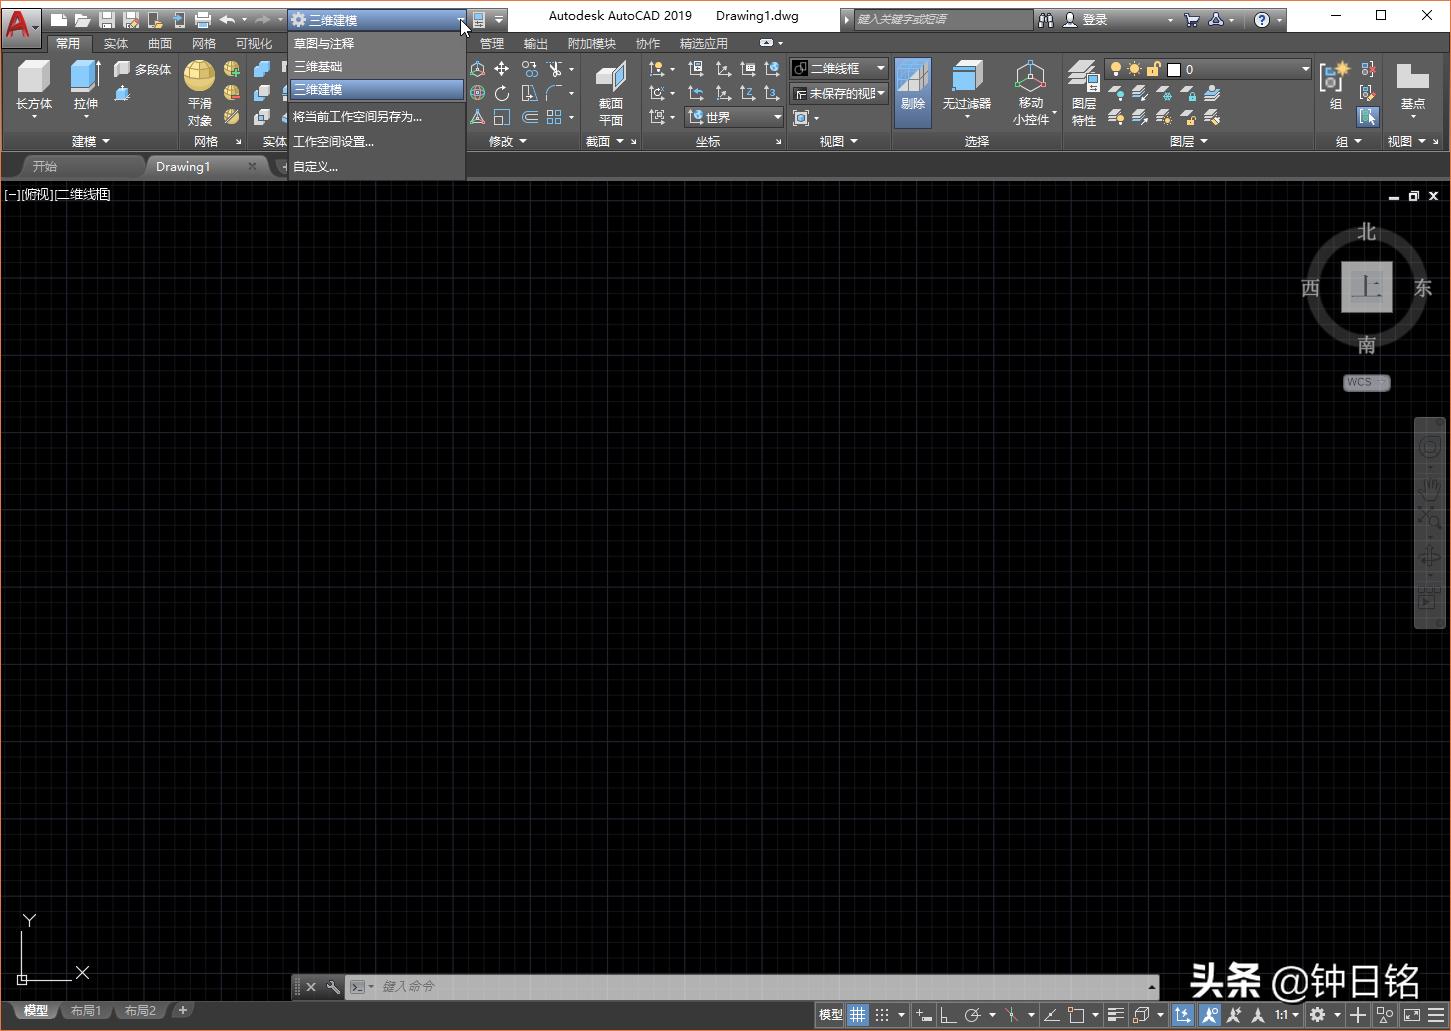Image resolution: width=1451 pixels, height=1031 pixels.
Task: Click the Save icon in quick access
Action: 107,19
